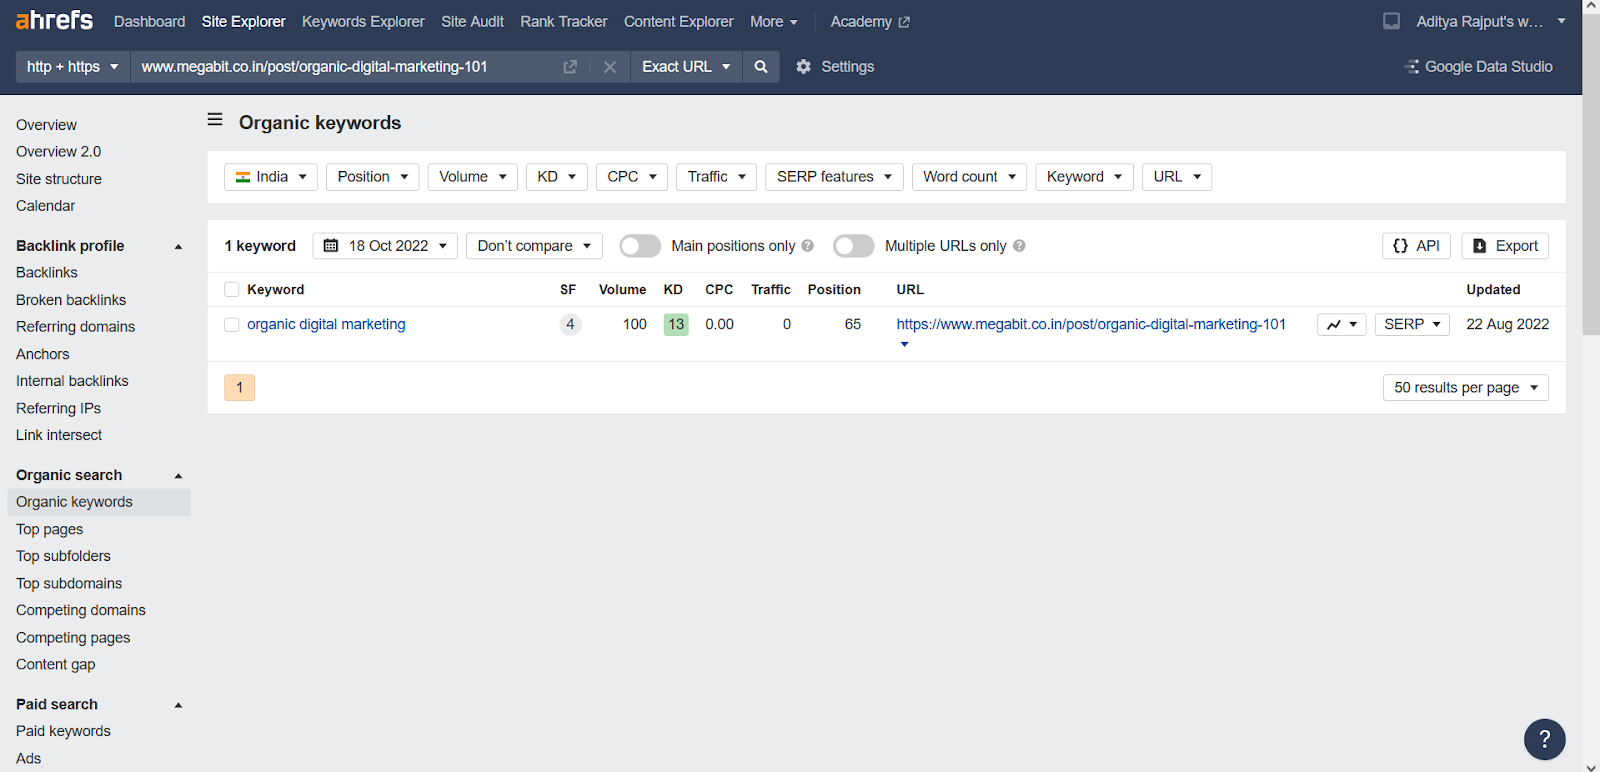This screenshot has height=772, width=1600.
Task: Open Site Audit
Action: click(x=472, y=21)
